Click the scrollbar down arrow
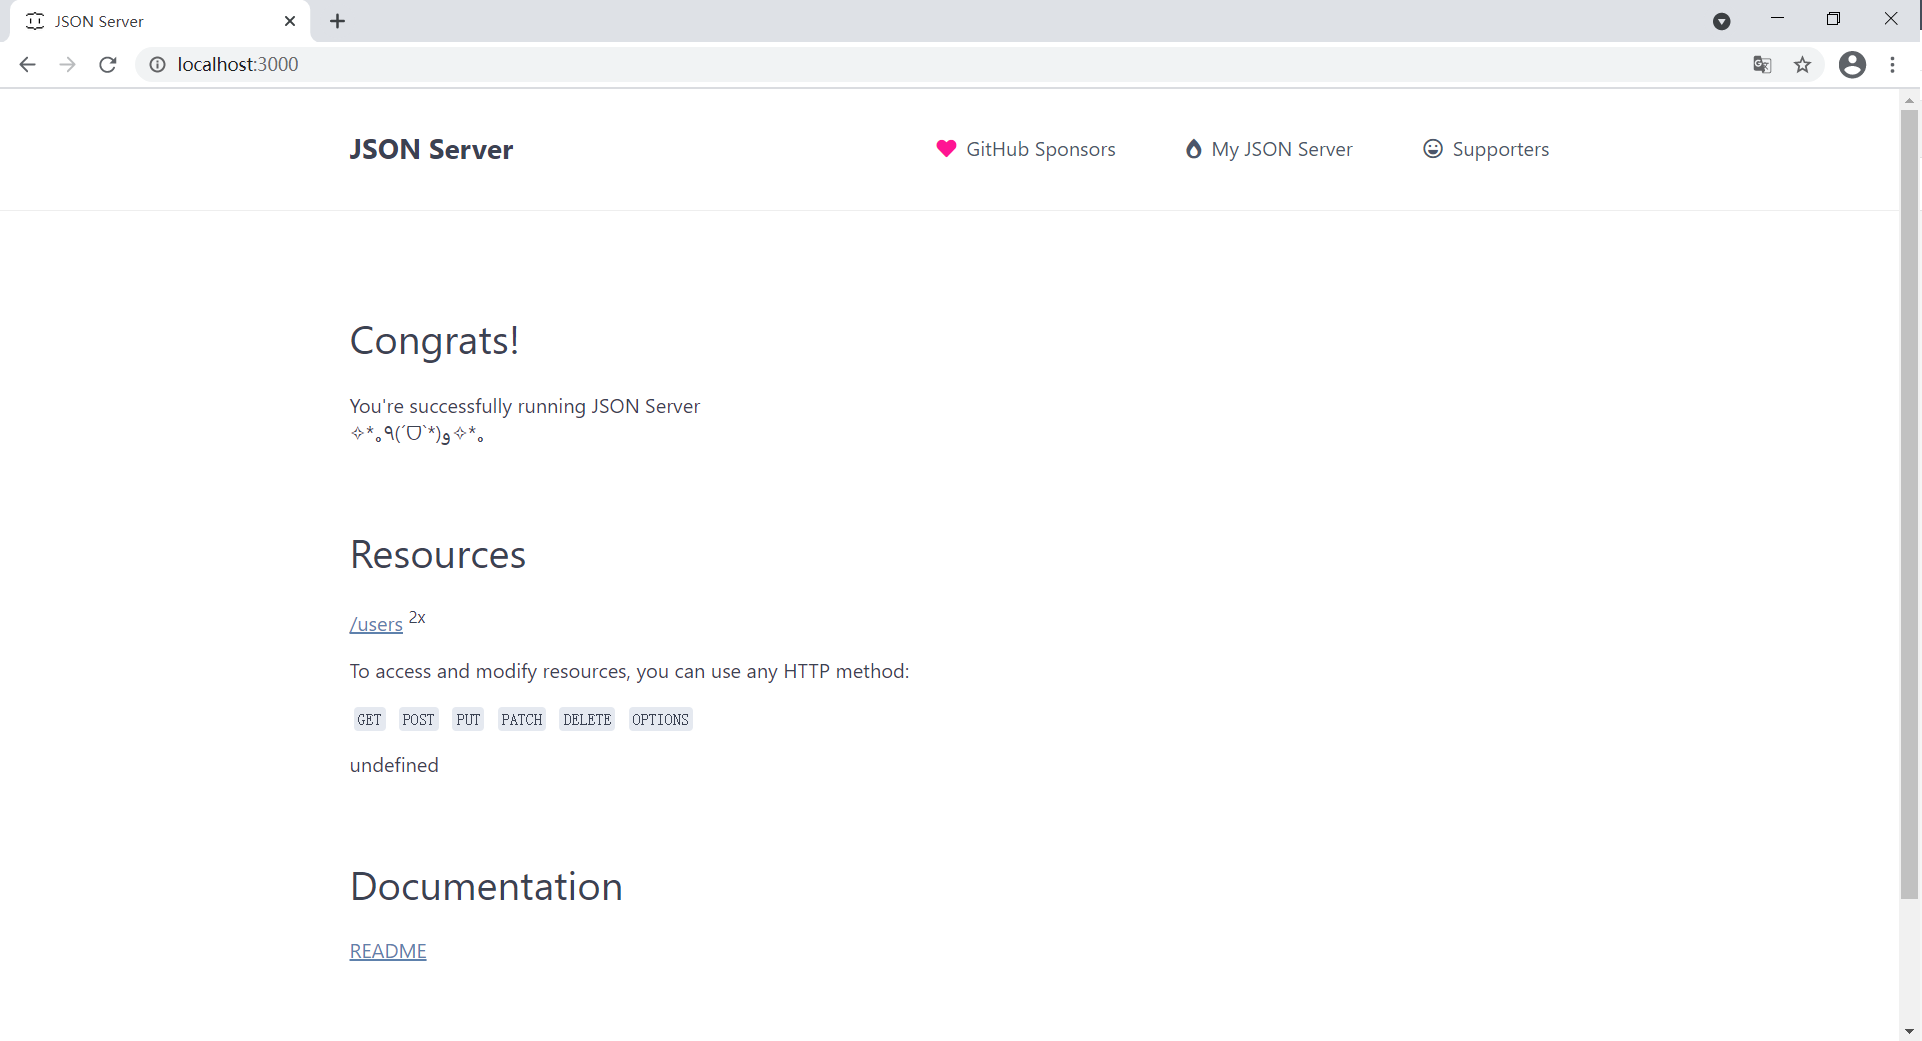Image resolution: width=1922 pixels, height=1041 pixels. [x=1909, y=1030]
